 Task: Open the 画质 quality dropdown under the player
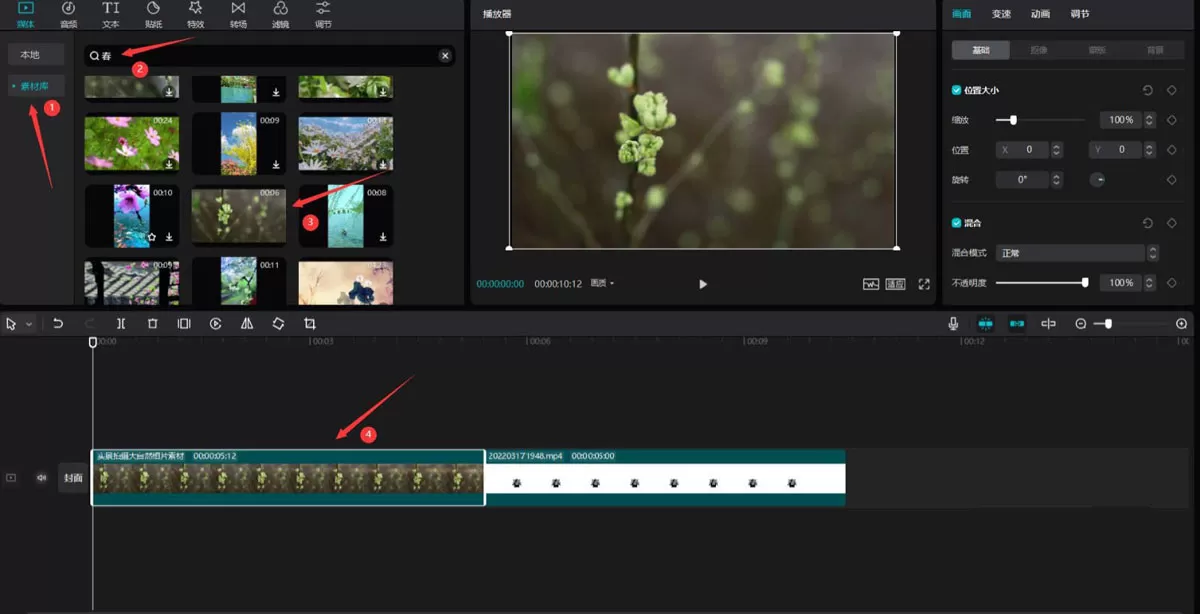[602, 284]
